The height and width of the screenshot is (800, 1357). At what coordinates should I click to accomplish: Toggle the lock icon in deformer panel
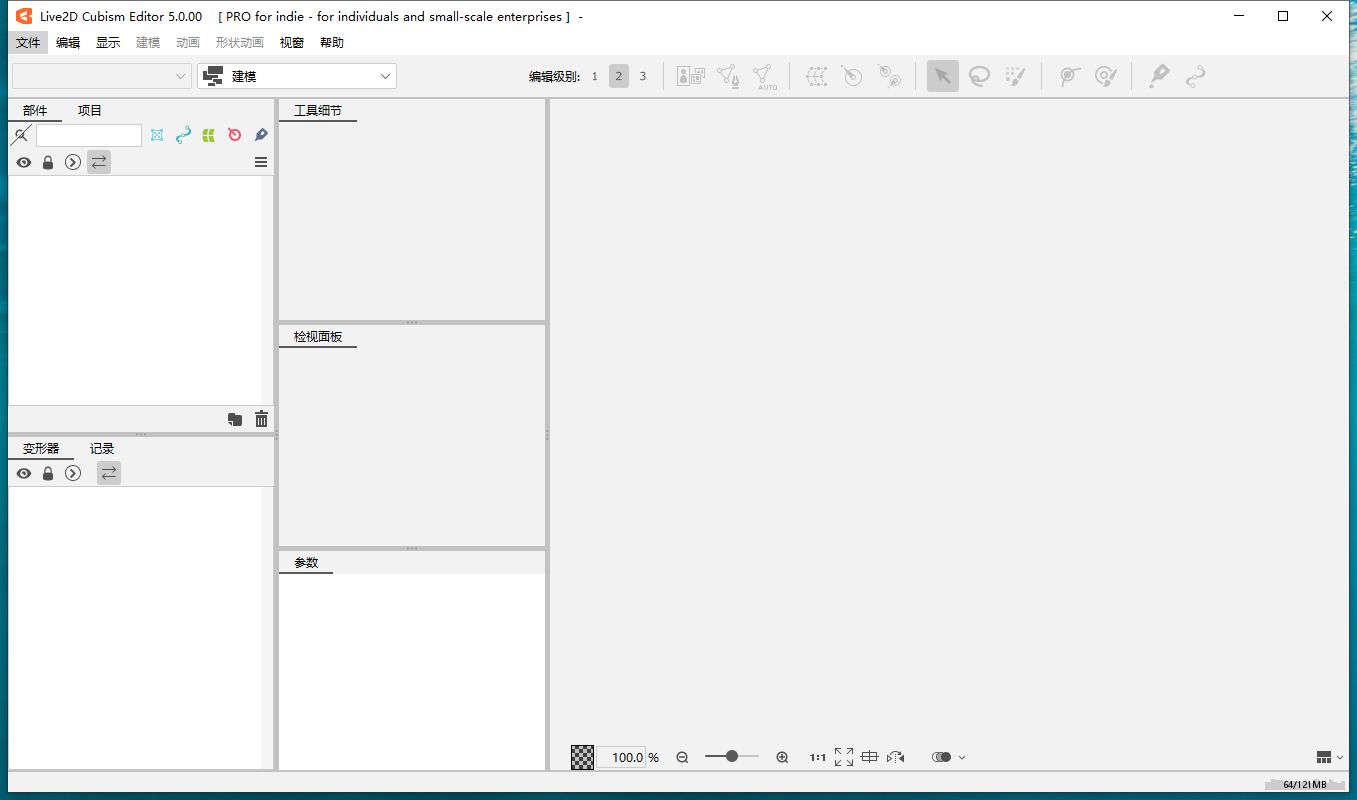coord(48,473)
